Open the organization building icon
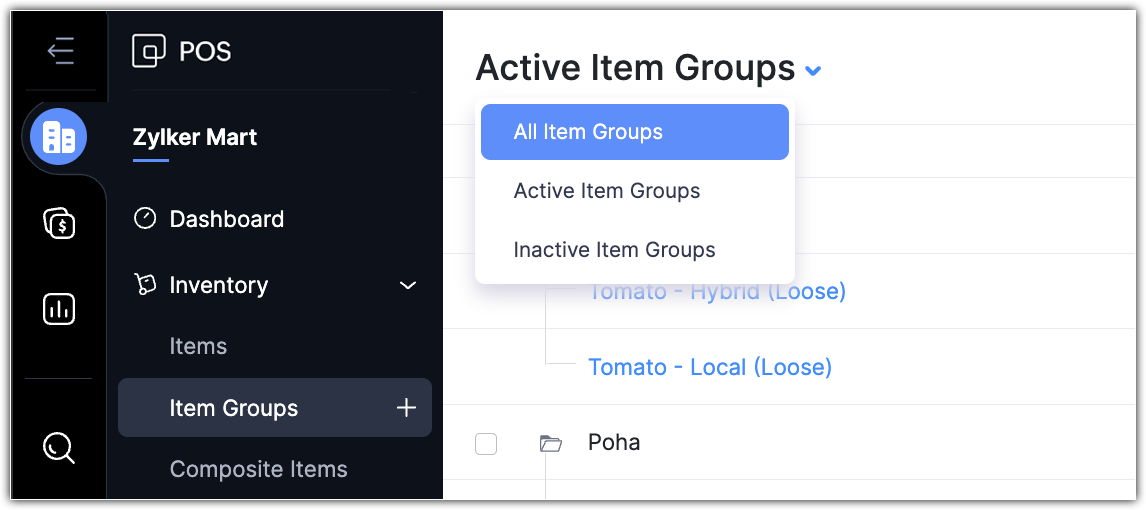 point(59,137)
